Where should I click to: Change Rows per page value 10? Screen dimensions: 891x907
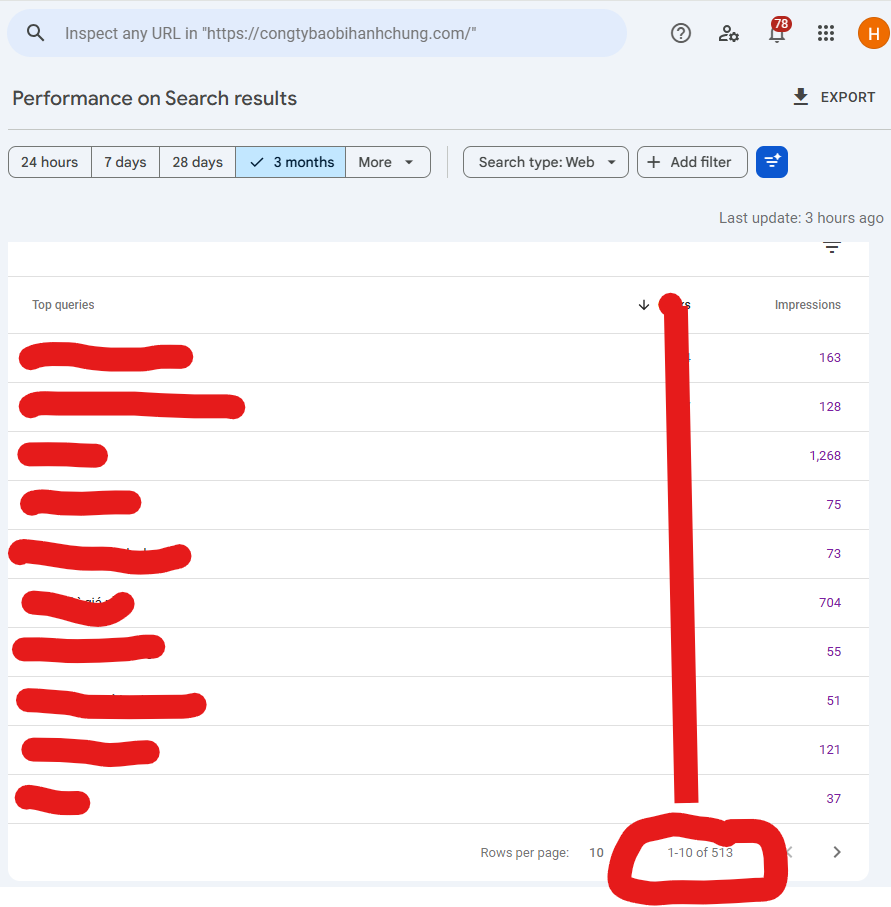pyautogui.click(x=596, y=853)
